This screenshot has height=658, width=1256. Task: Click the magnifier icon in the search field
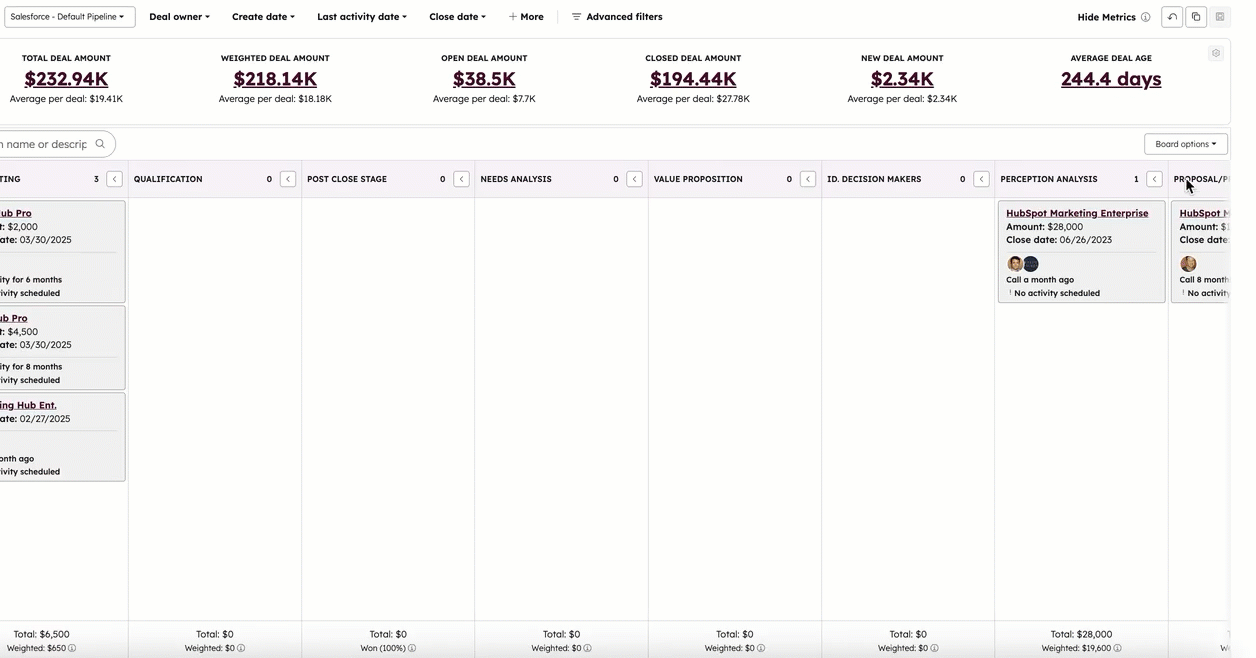click(99, 143)
